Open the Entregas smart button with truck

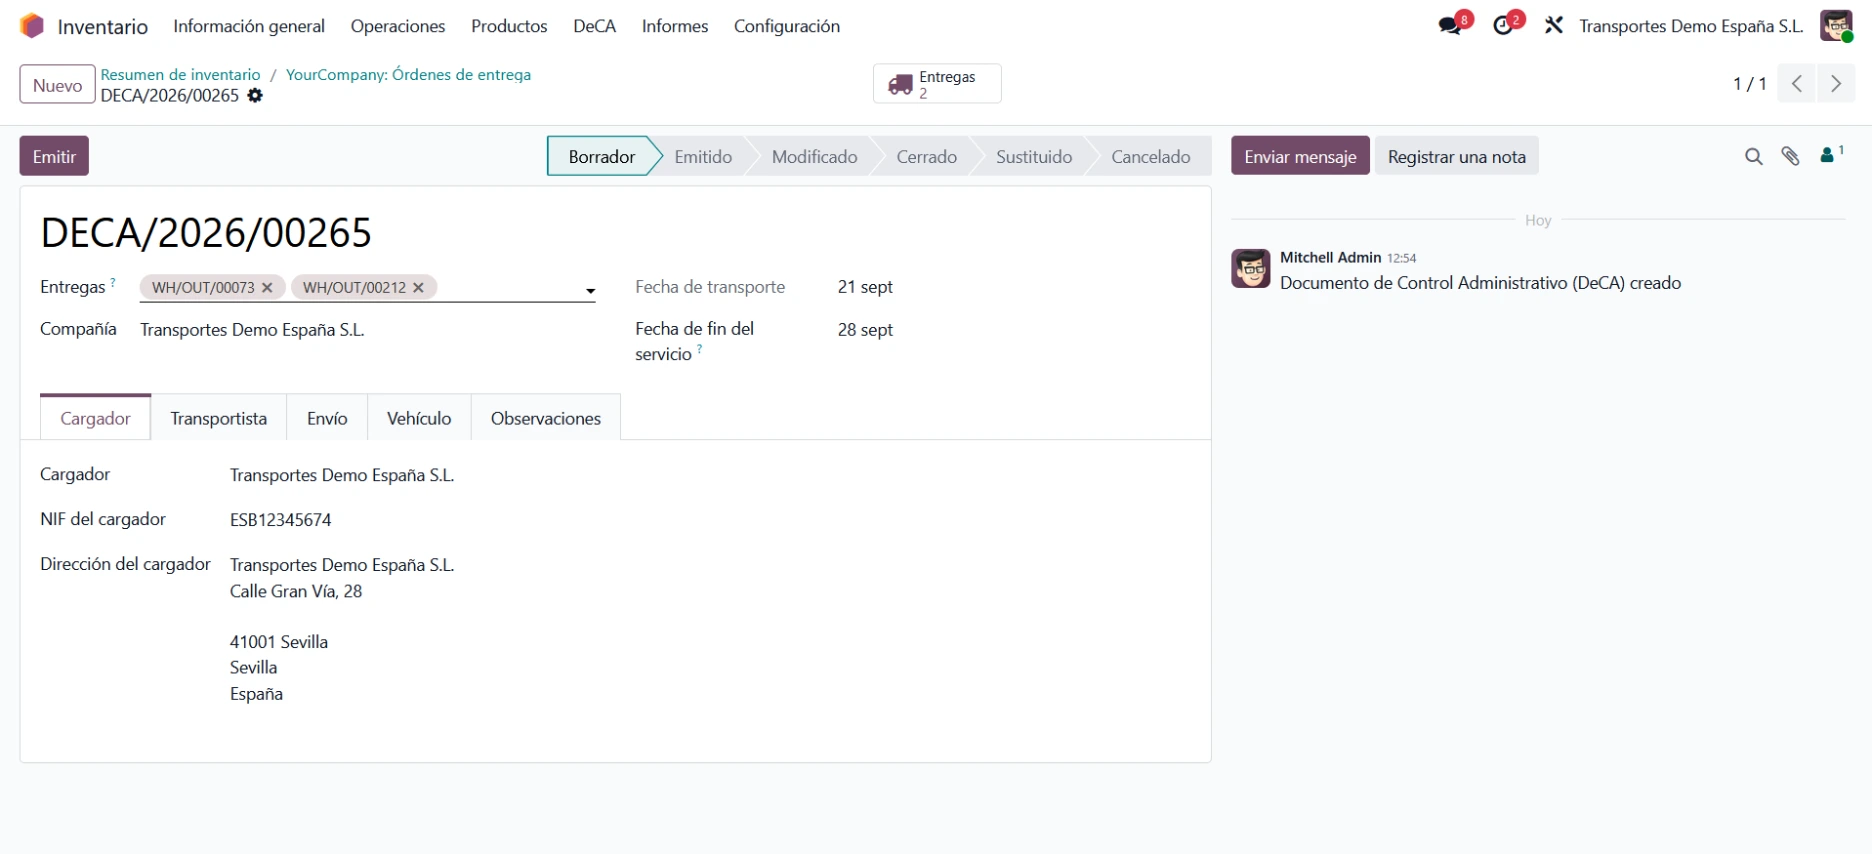pyautogui.click(x=937, y=84)
